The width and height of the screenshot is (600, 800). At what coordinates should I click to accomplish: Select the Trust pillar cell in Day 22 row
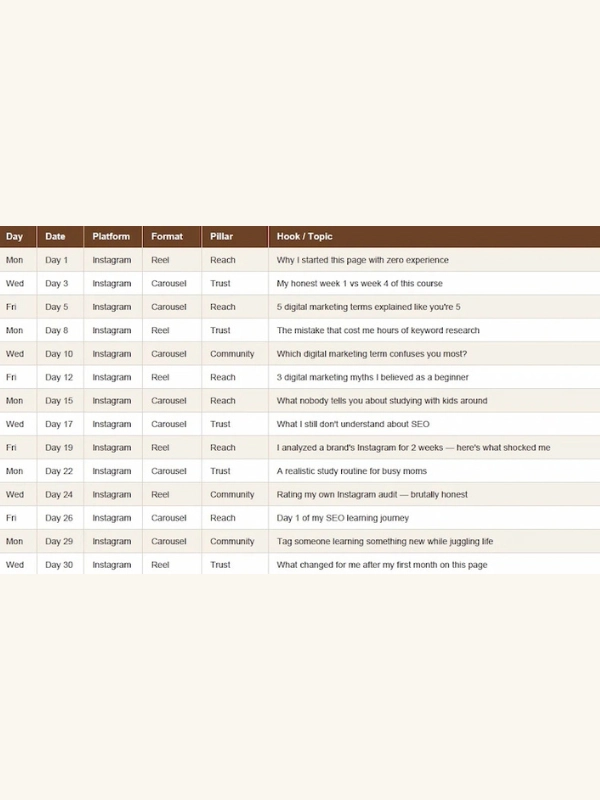(235, 471)
